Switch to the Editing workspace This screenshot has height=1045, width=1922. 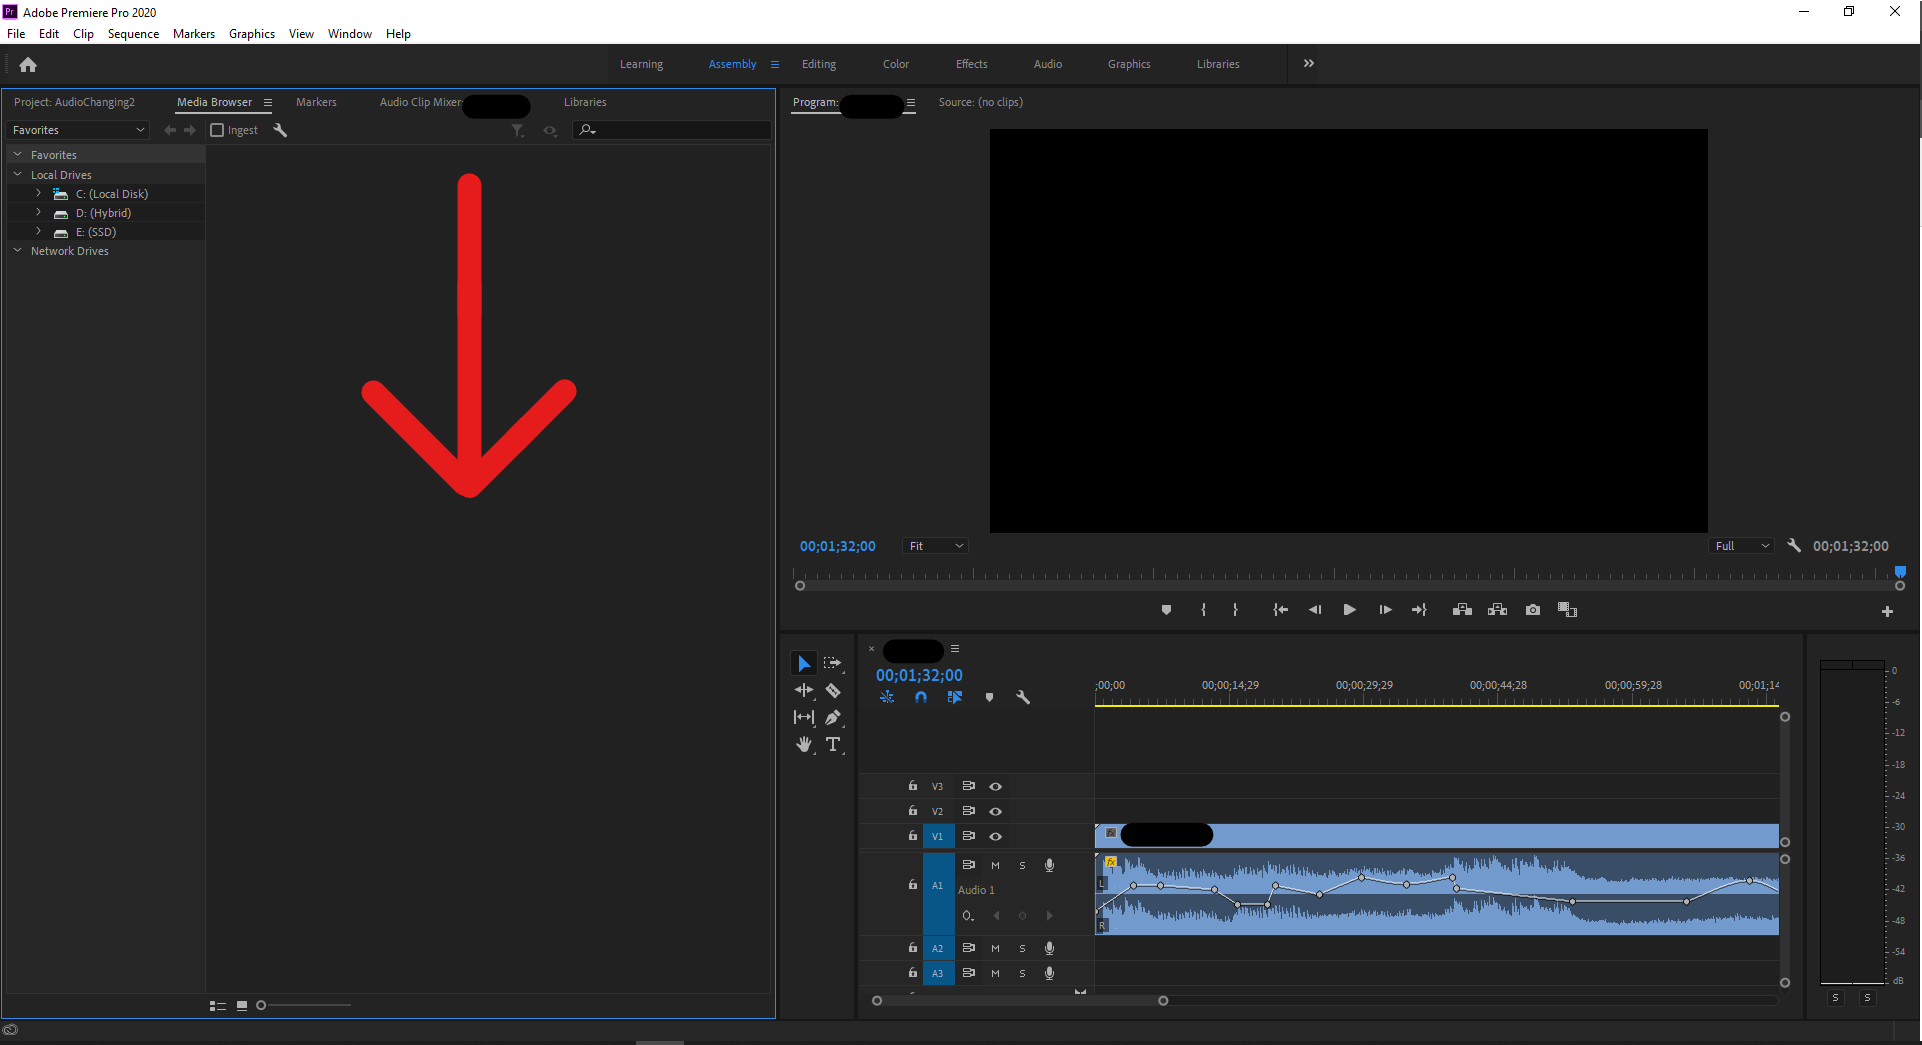coord(818,64)
